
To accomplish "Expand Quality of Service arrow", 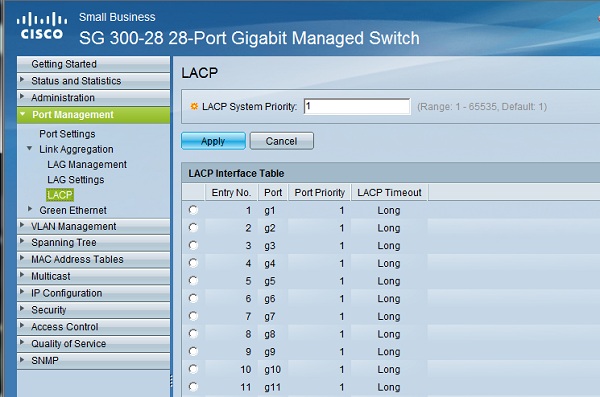I will pyautogui.click(x=22, y=342).
